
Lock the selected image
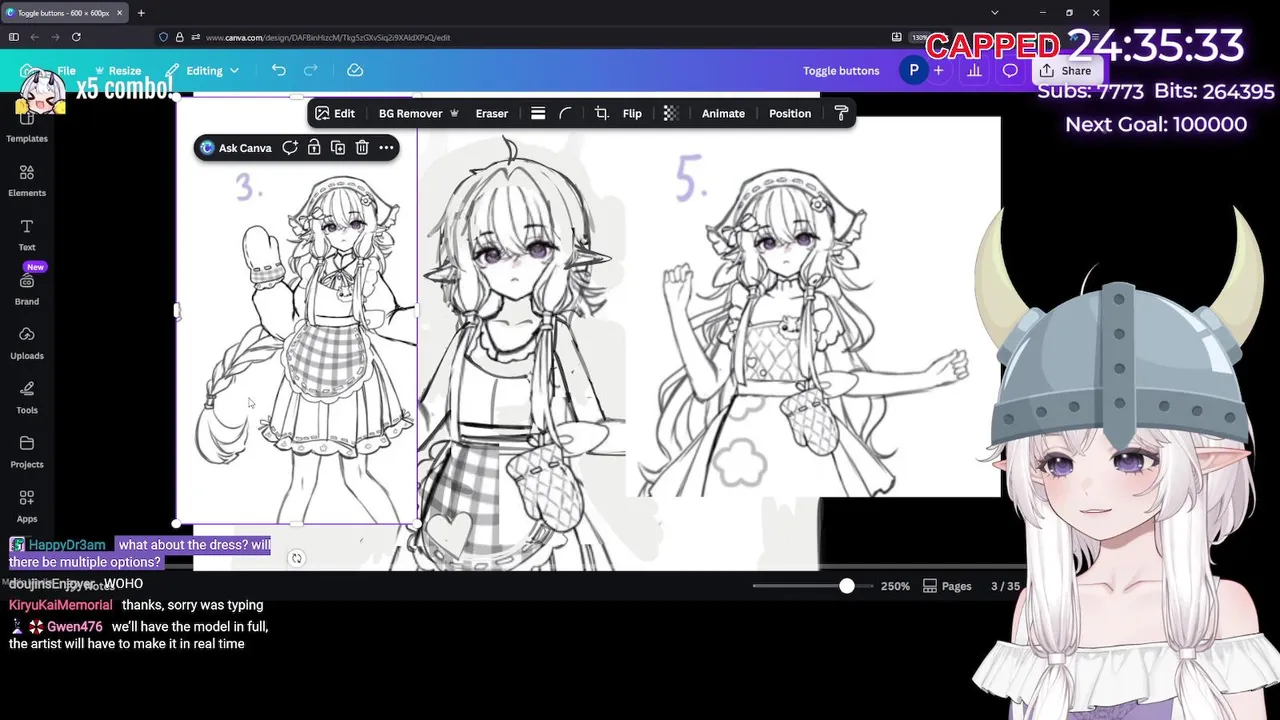[314, 147]
